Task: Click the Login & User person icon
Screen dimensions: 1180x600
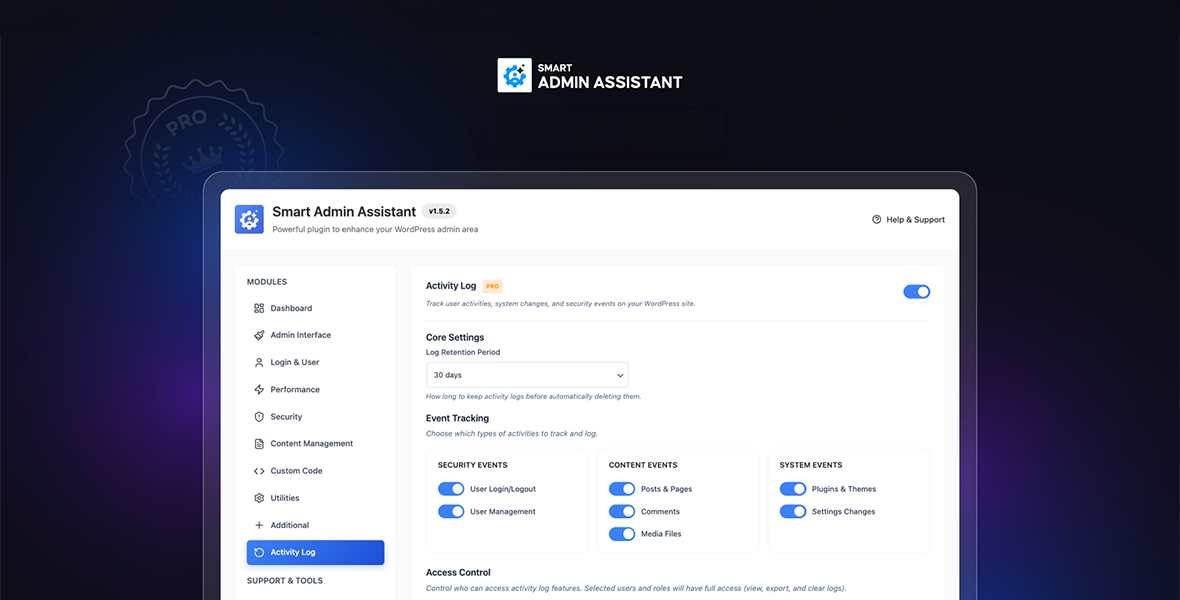Action: (259, 362)
